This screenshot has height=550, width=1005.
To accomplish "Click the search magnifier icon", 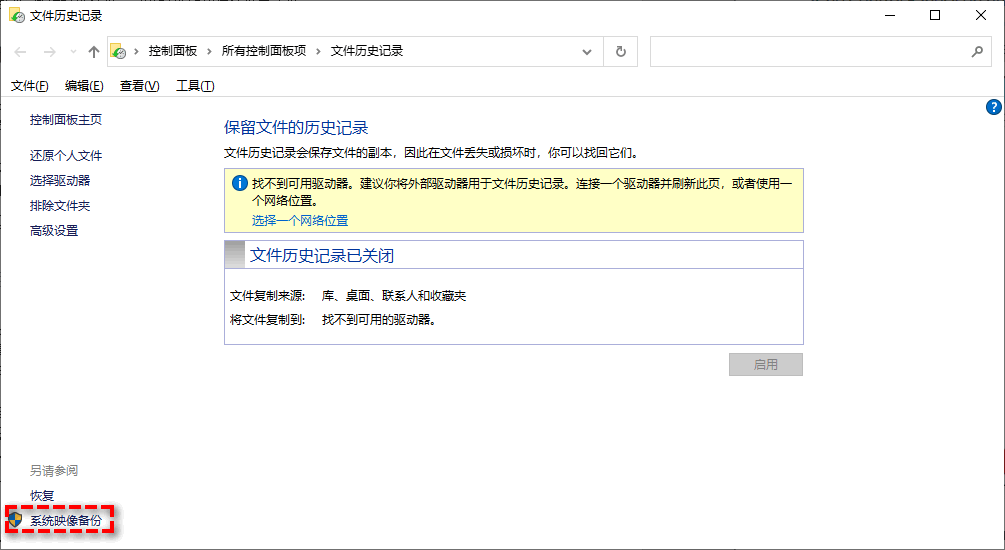I will [977, 52].
